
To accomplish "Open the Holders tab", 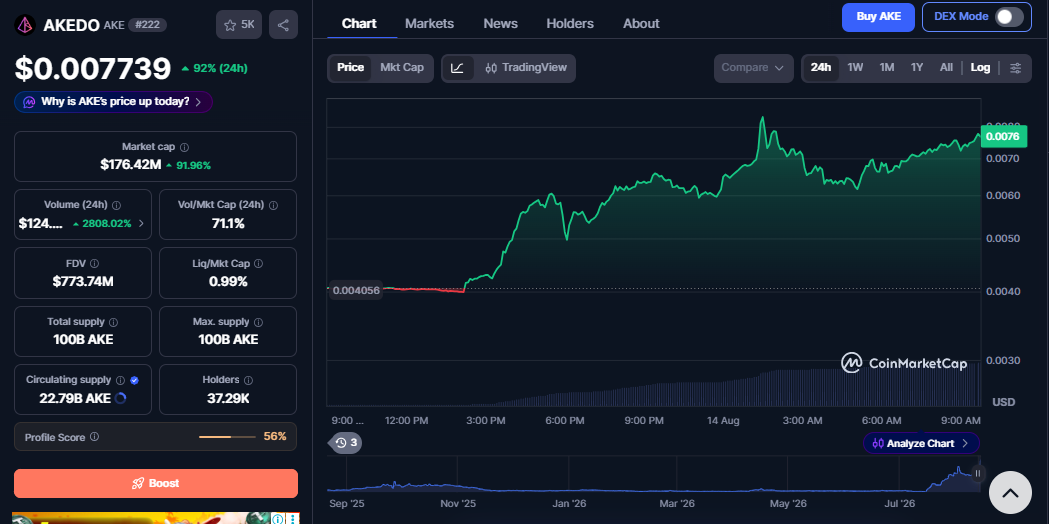I will point(570,23).
